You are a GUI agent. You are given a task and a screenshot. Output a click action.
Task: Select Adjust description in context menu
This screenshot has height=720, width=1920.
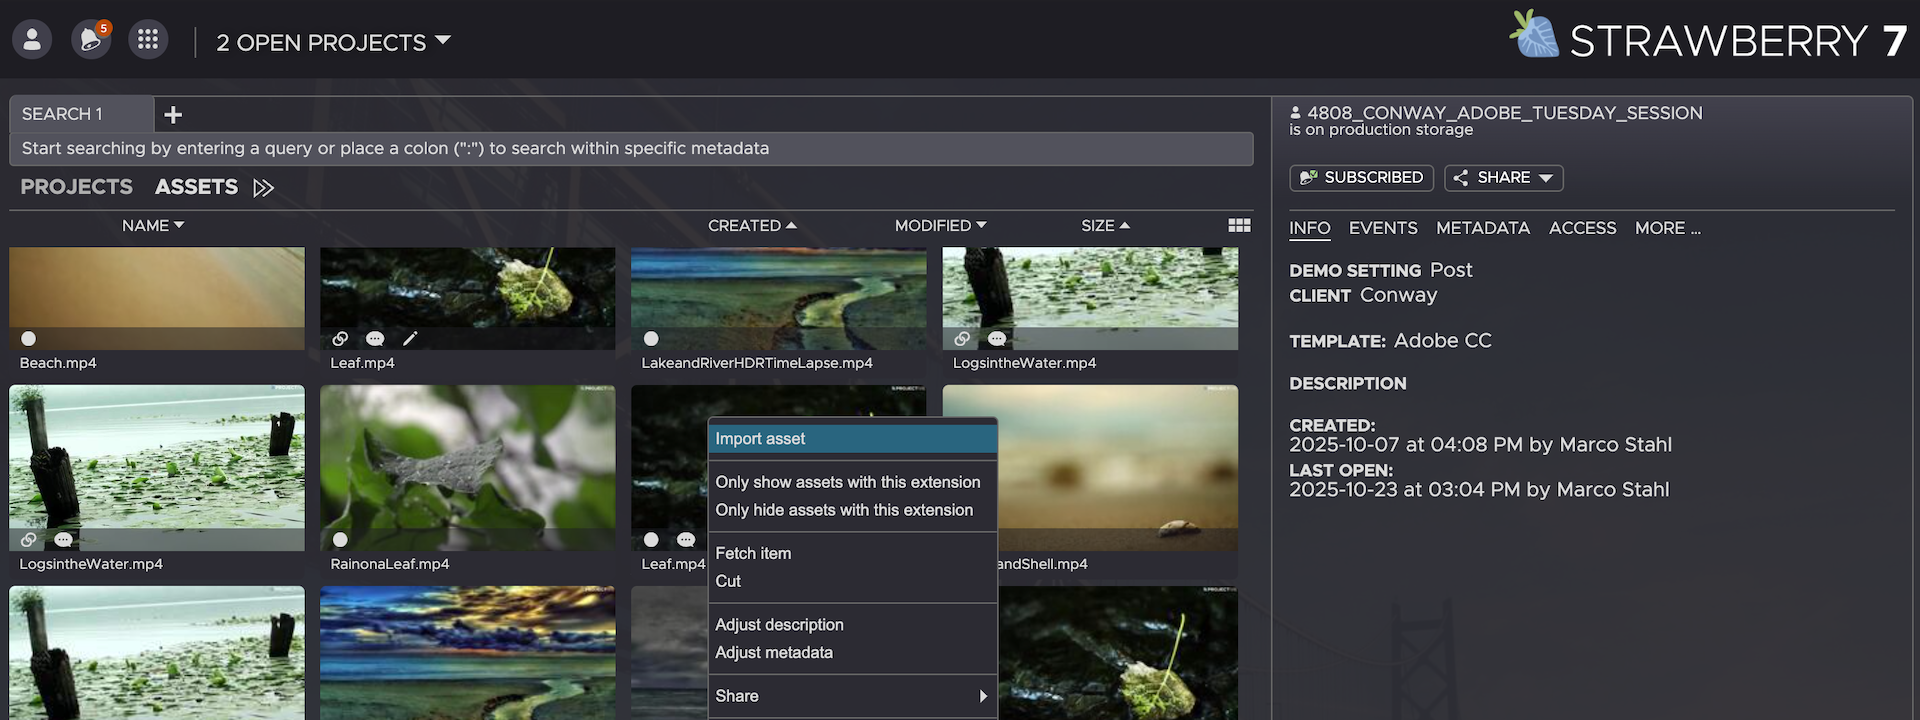[779, 625]
